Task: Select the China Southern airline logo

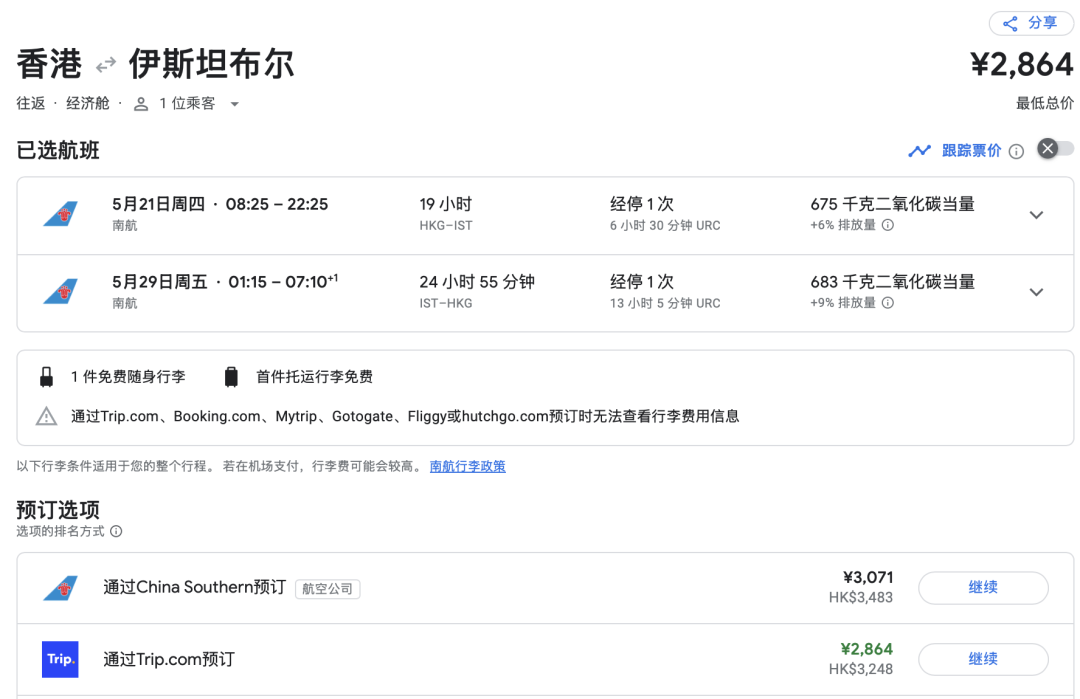Action: pyautogui.click(x=60, y=588)
